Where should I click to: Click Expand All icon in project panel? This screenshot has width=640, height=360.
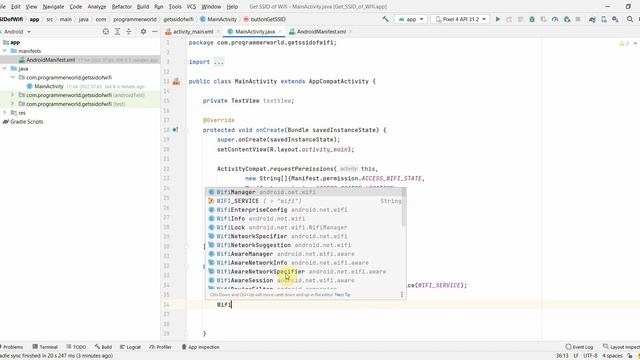[117, 31]
